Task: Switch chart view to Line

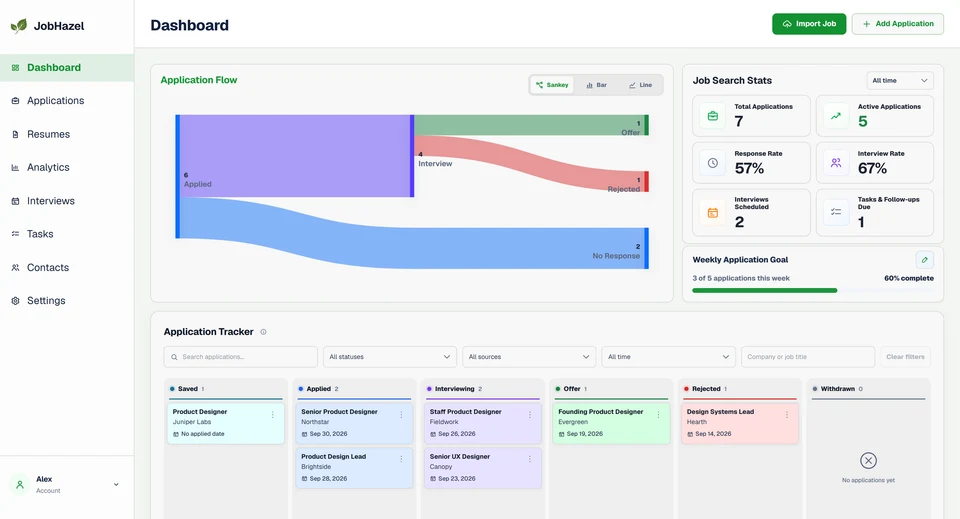Action: [640, 85]
